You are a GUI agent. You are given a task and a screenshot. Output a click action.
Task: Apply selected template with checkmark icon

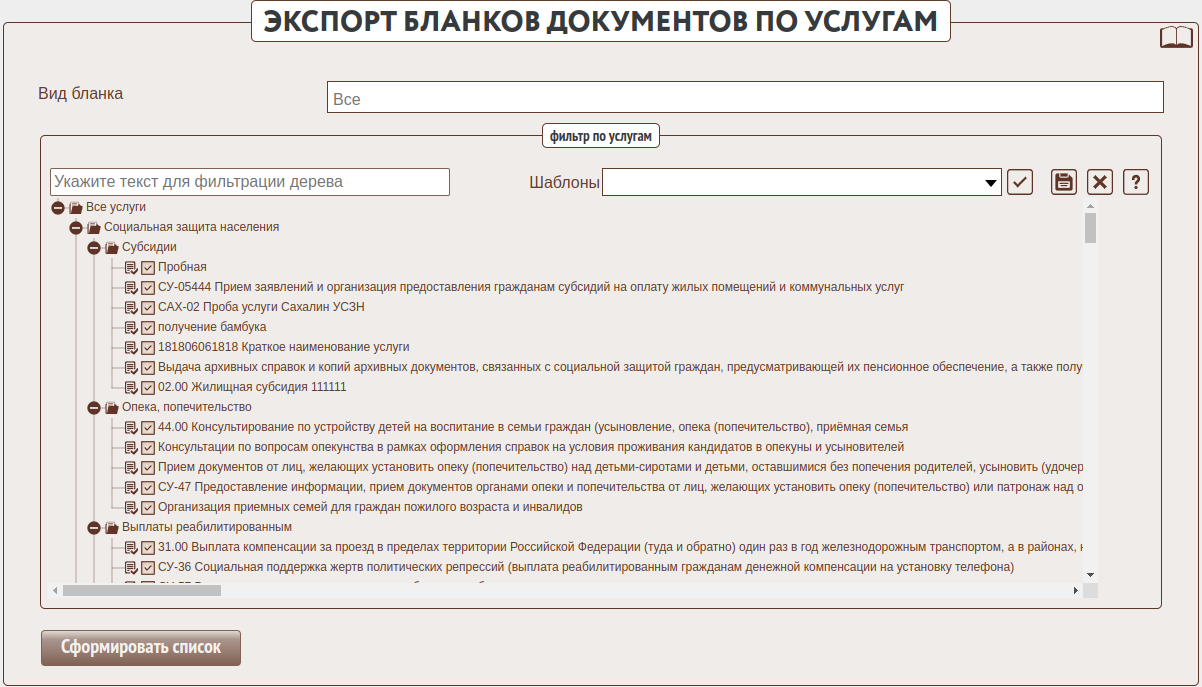pos(1020,182)
